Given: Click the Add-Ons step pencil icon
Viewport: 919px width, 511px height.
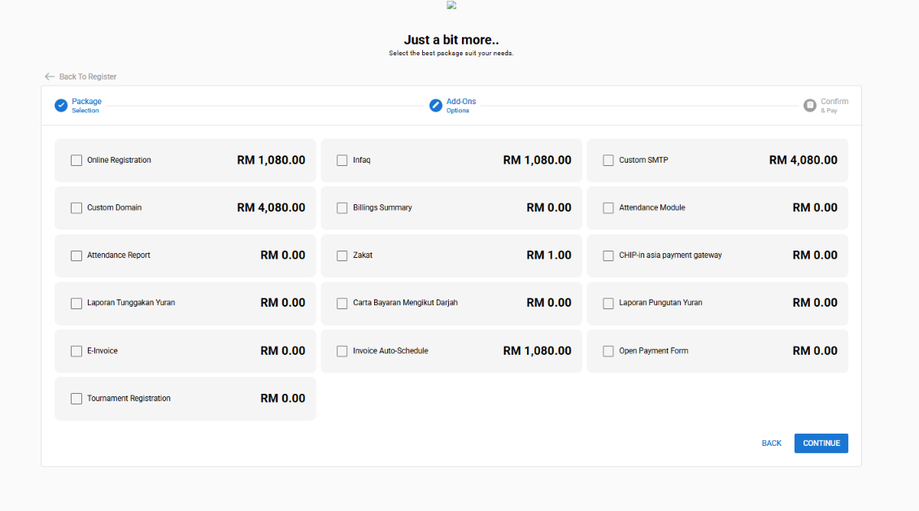Looking at the screenshot, I should (x=435, y=105).
